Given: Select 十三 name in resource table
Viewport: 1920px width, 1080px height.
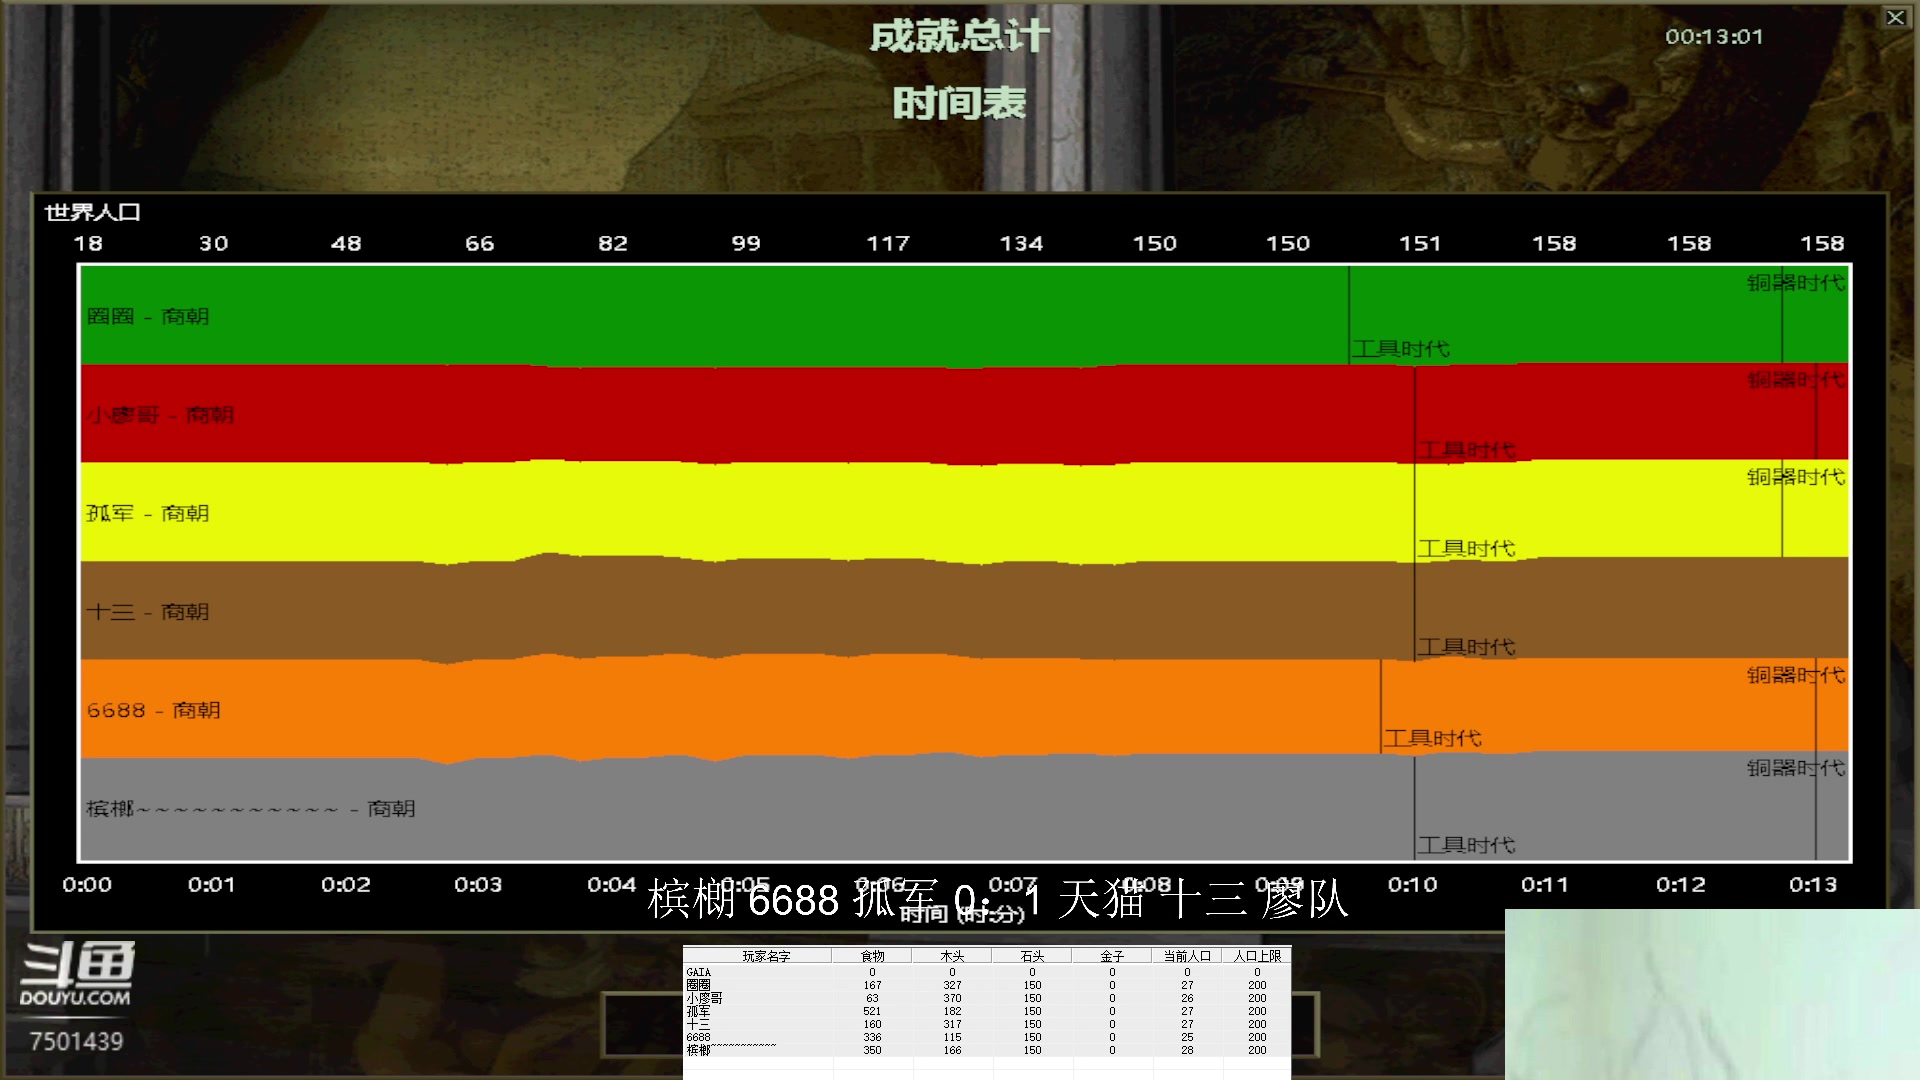Looking at the screenshot, I should (698, 1024).
